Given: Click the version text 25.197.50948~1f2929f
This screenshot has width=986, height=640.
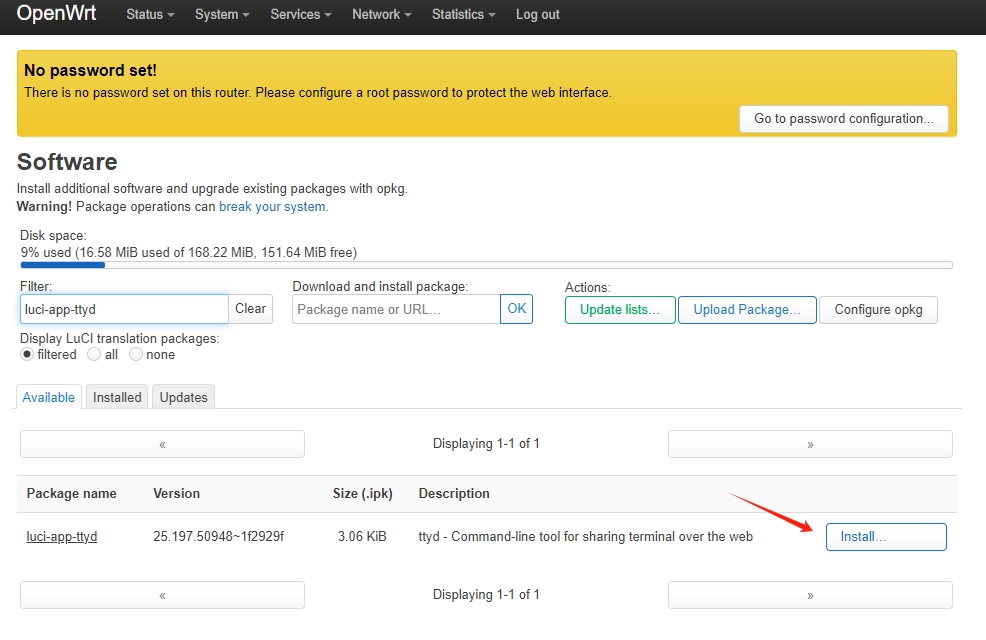Looking at the screenshot, I should (218, 537).
